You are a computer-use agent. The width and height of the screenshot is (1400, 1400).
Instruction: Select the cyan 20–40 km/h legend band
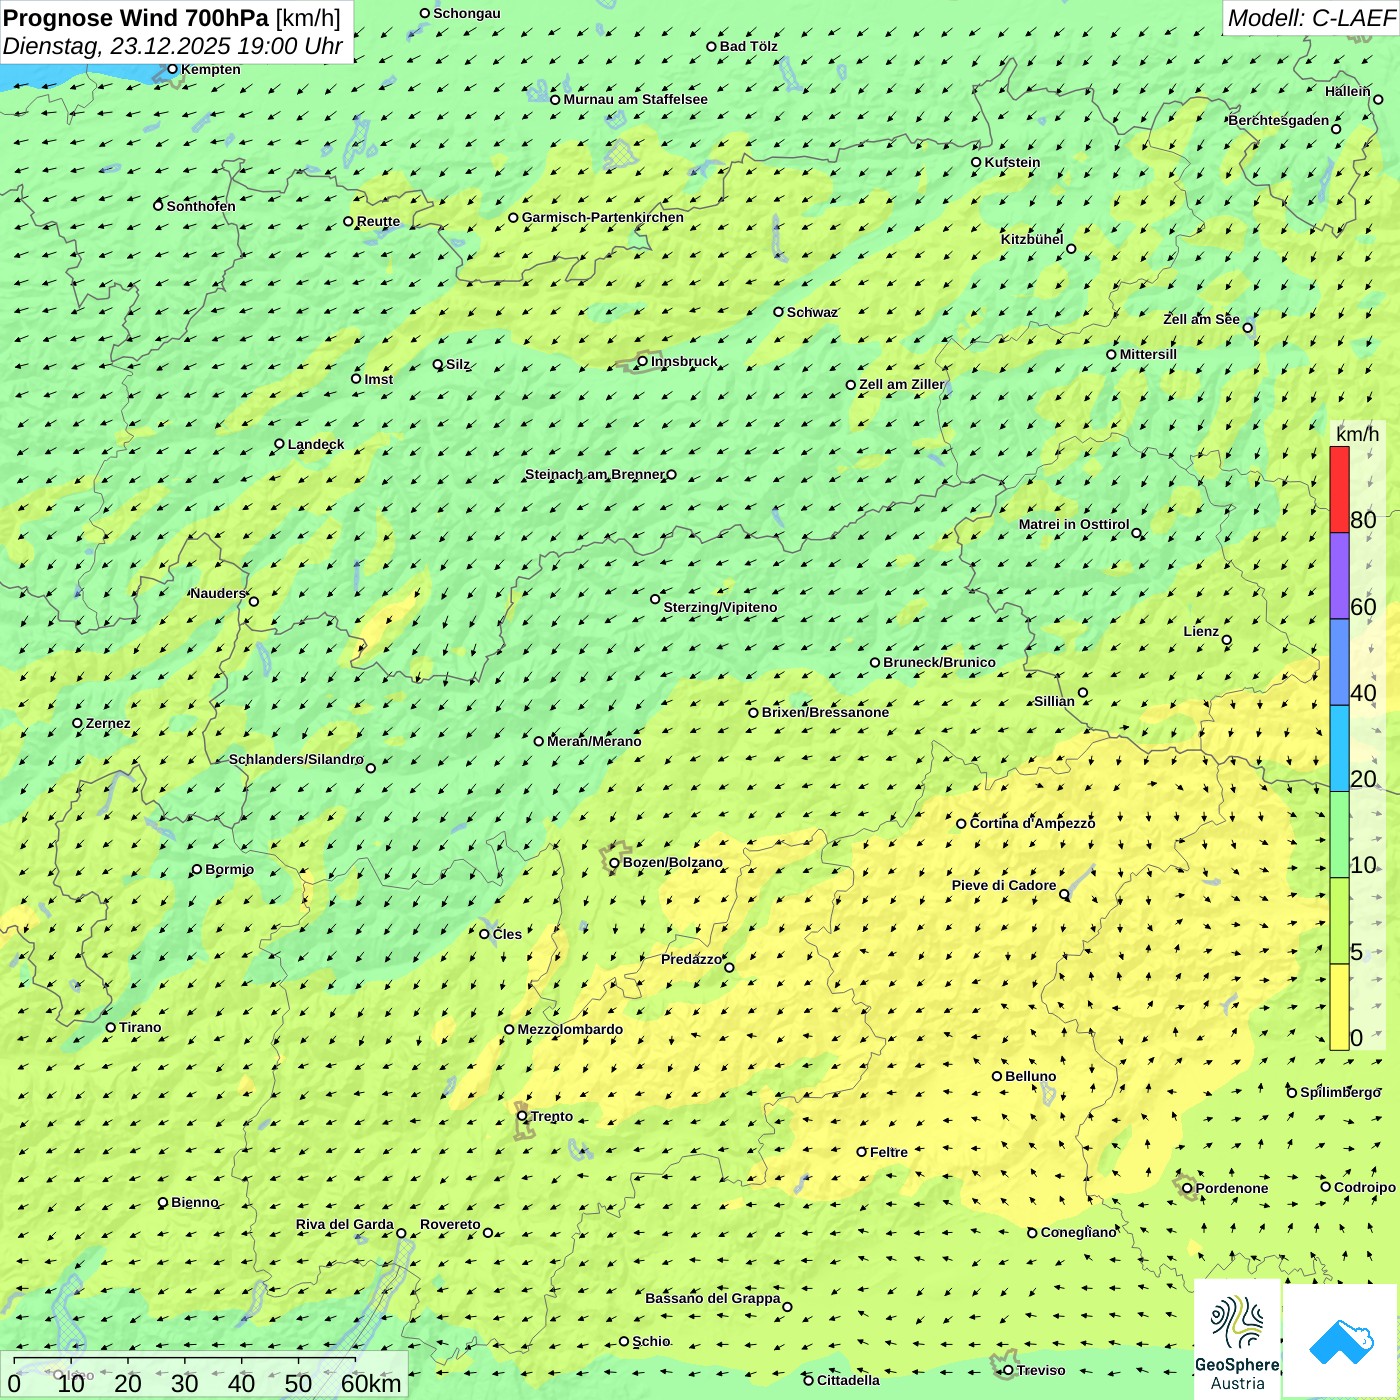coord(1339,749)
